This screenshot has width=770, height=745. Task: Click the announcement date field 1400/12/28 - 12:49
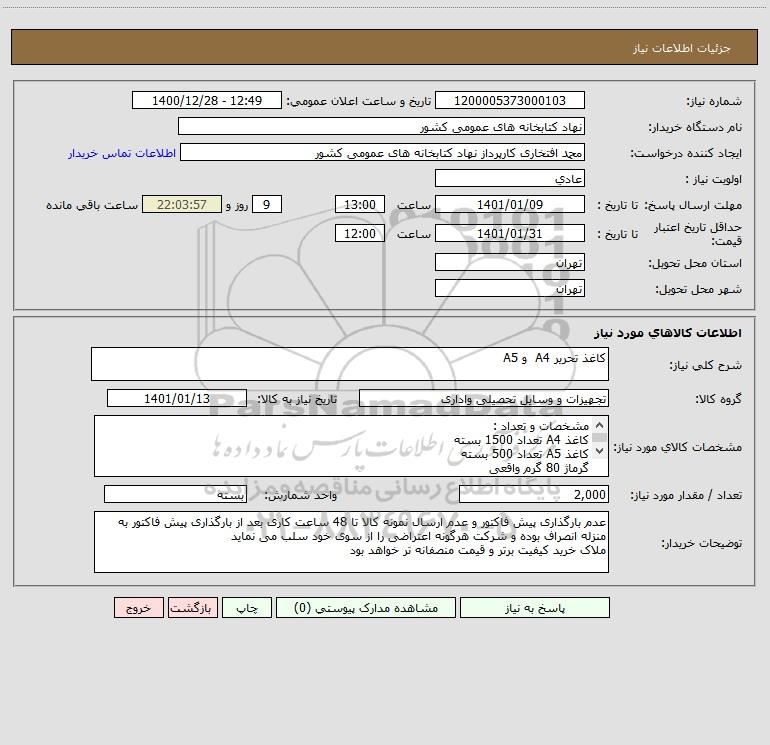click(x=207, y=100)
